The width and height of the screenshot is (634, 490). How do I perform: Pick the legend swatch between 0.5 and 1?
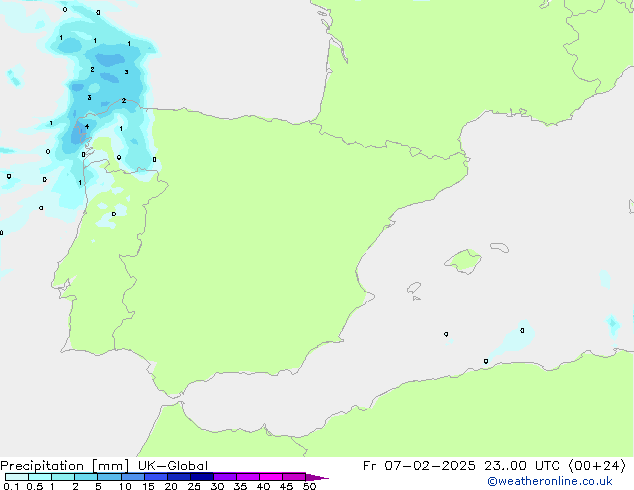[x=40, y=477]
